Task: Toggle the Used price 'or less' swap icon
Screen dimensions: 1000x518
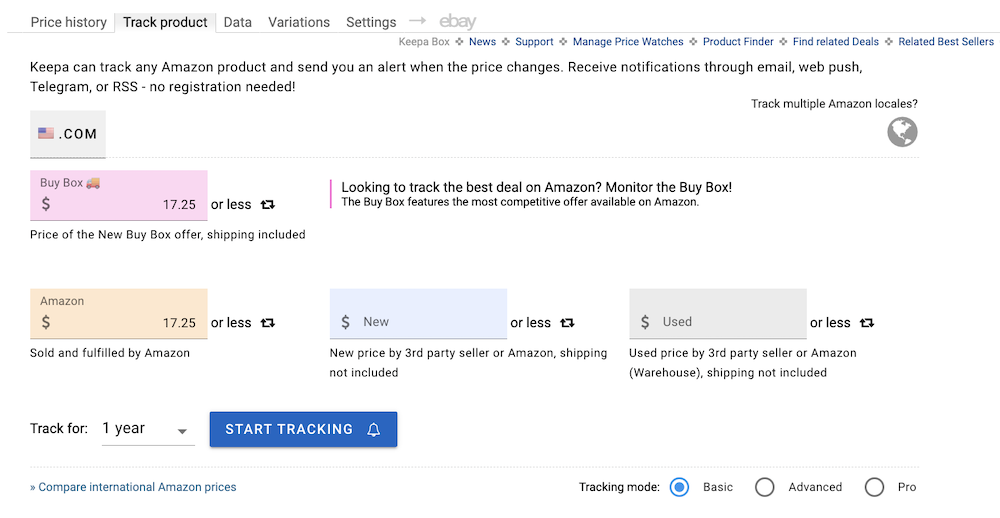Action: pos(867,323)
